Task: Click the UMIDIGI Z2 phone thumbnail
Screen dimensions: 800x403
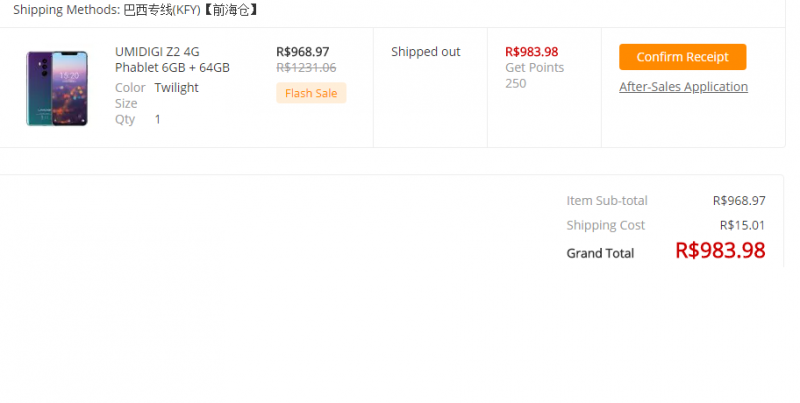Action: pos(57,88)
